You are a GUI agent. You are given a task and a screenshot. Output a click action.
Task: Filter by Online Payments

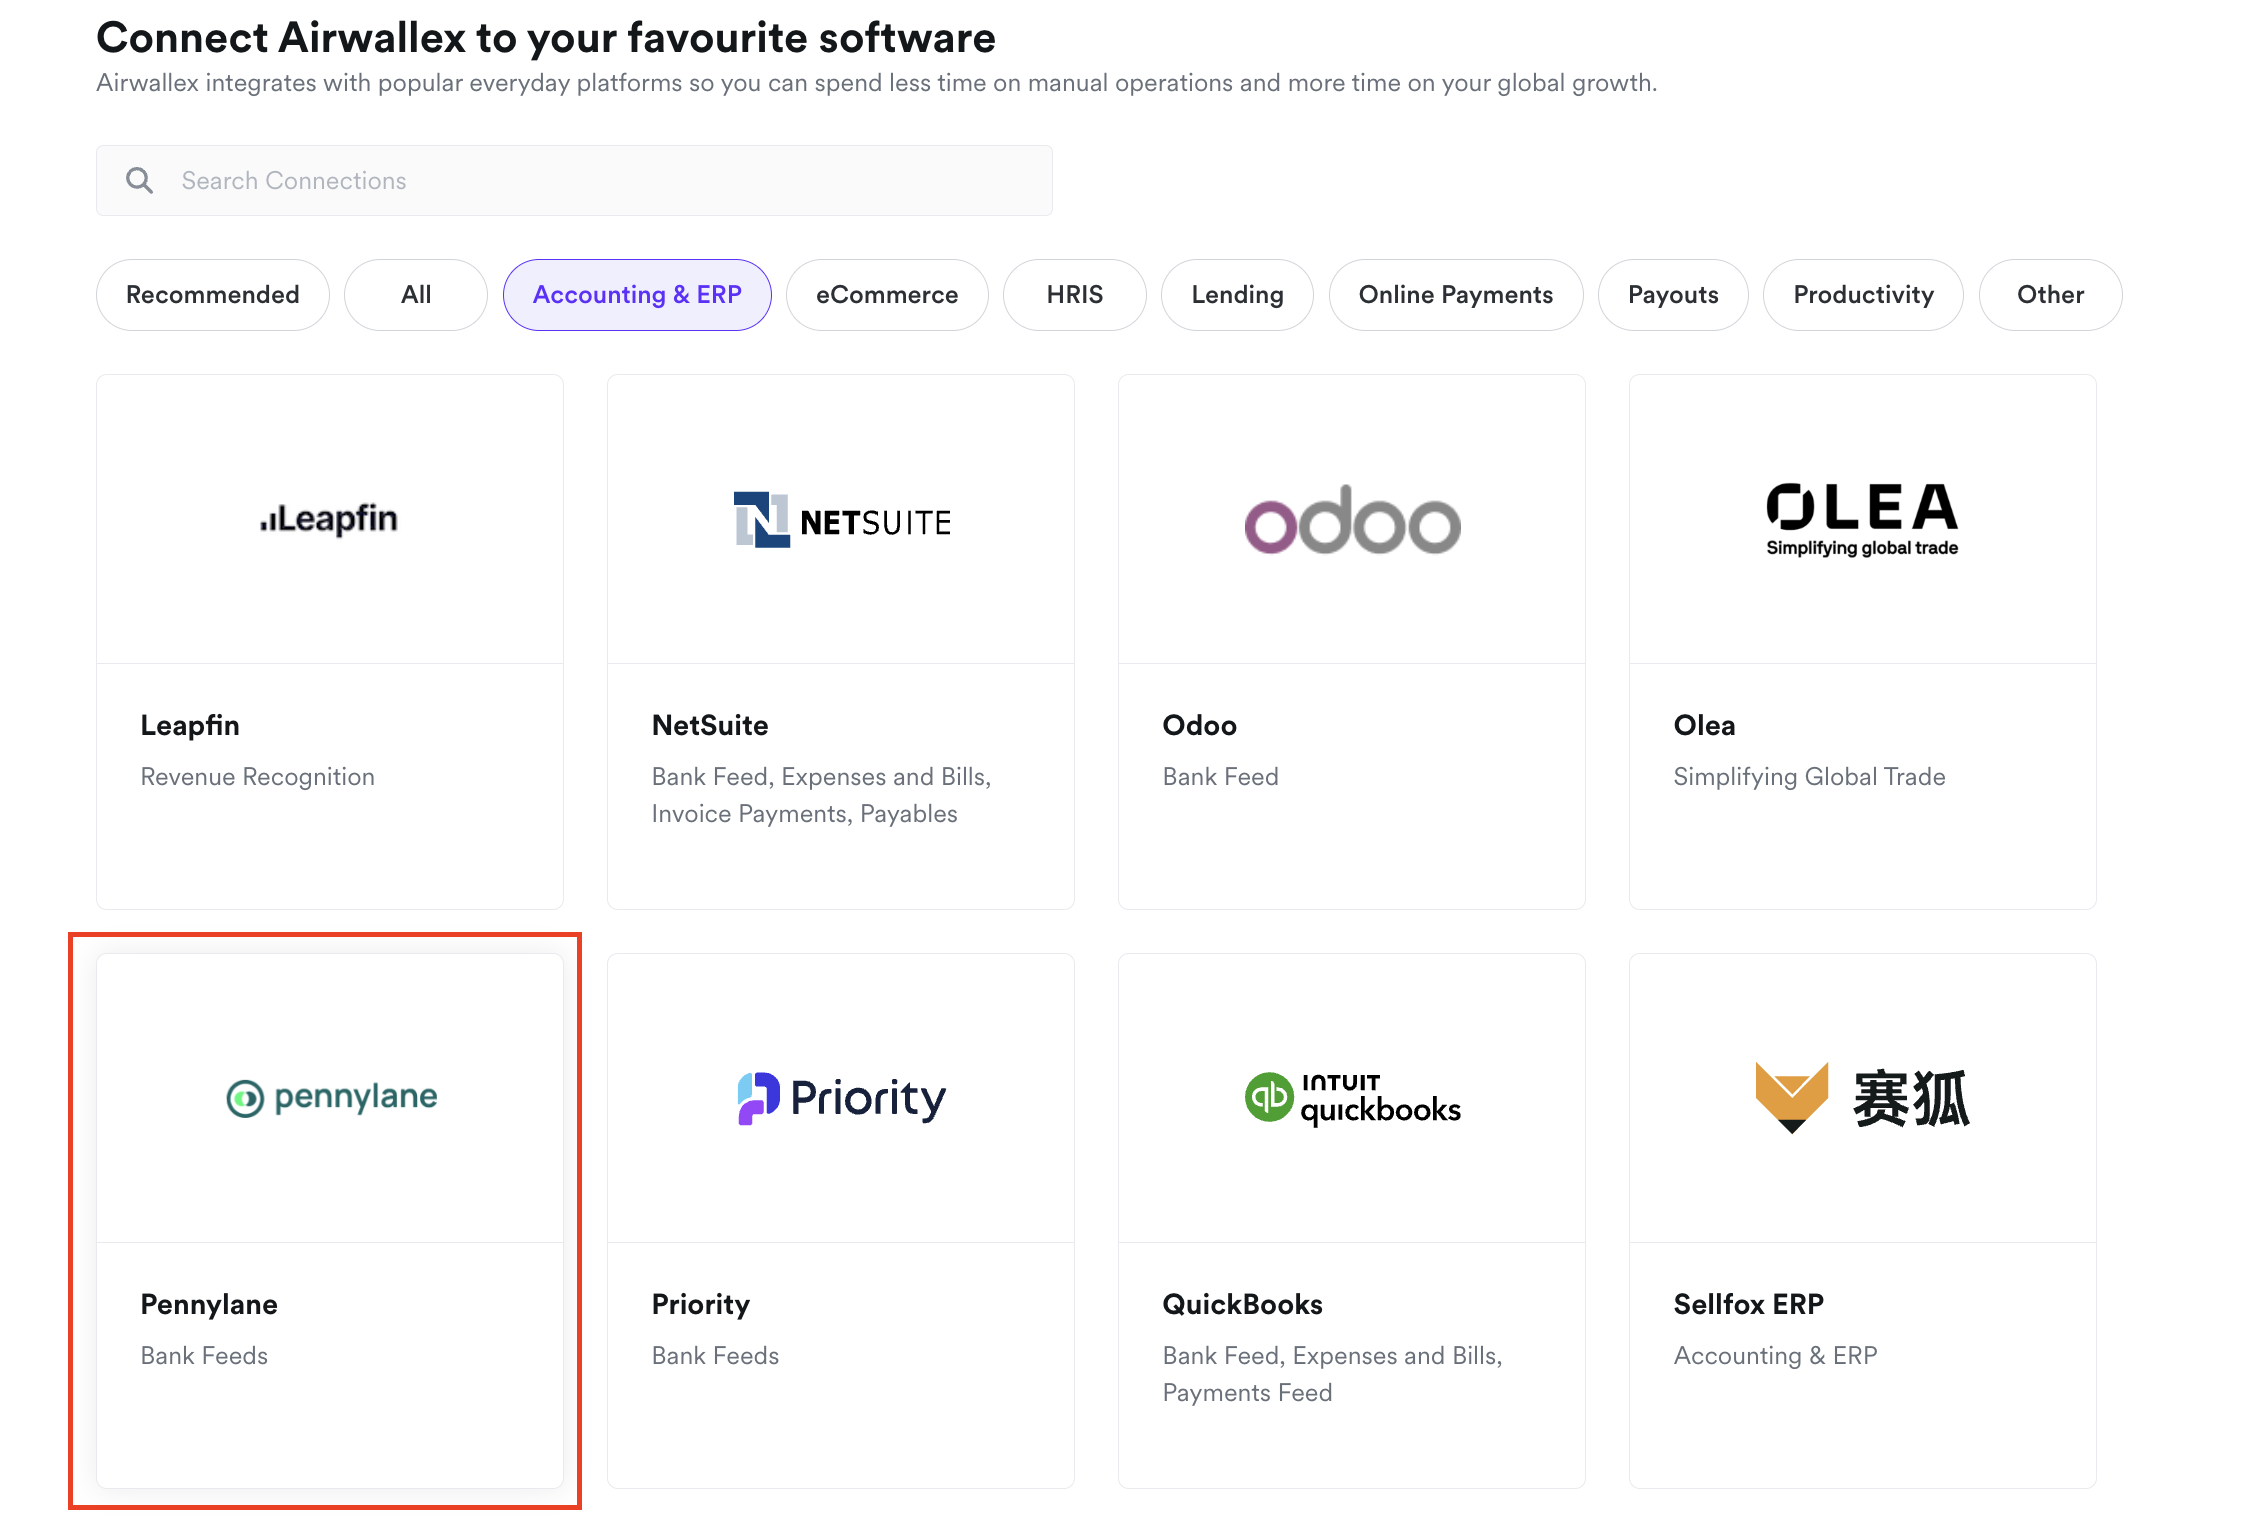[x=1456, y=295]
